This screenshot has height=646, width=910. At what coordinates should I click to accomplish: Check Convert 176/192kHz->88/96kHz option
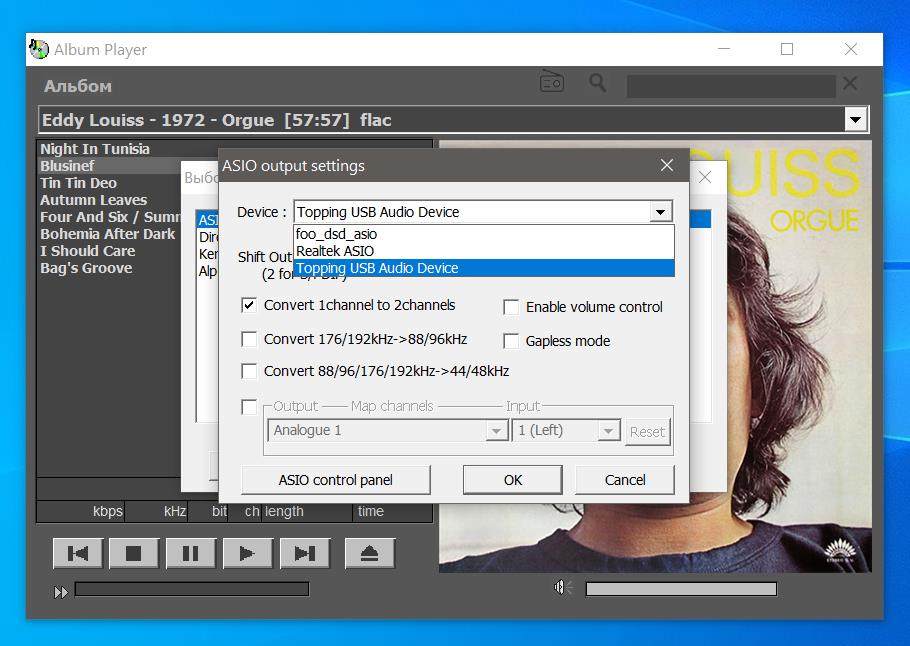tap(250, 339)
